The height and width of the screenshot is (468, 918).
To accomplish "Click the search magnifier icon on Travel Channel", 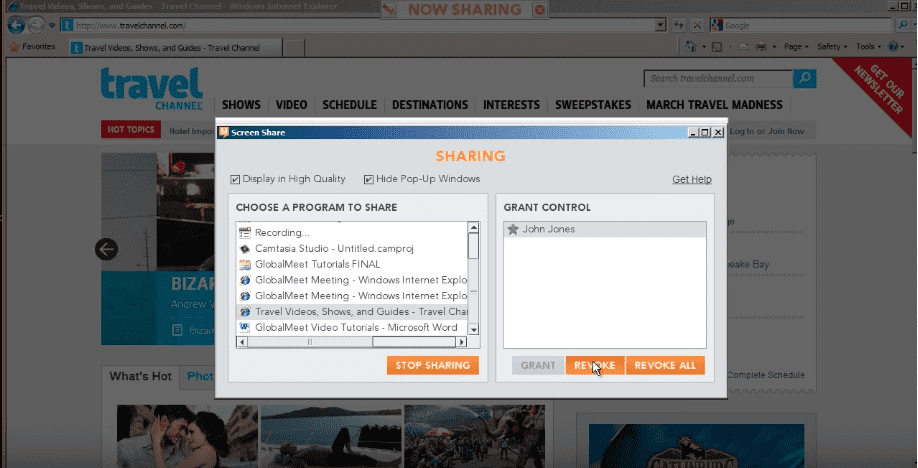I will [804, 79].
